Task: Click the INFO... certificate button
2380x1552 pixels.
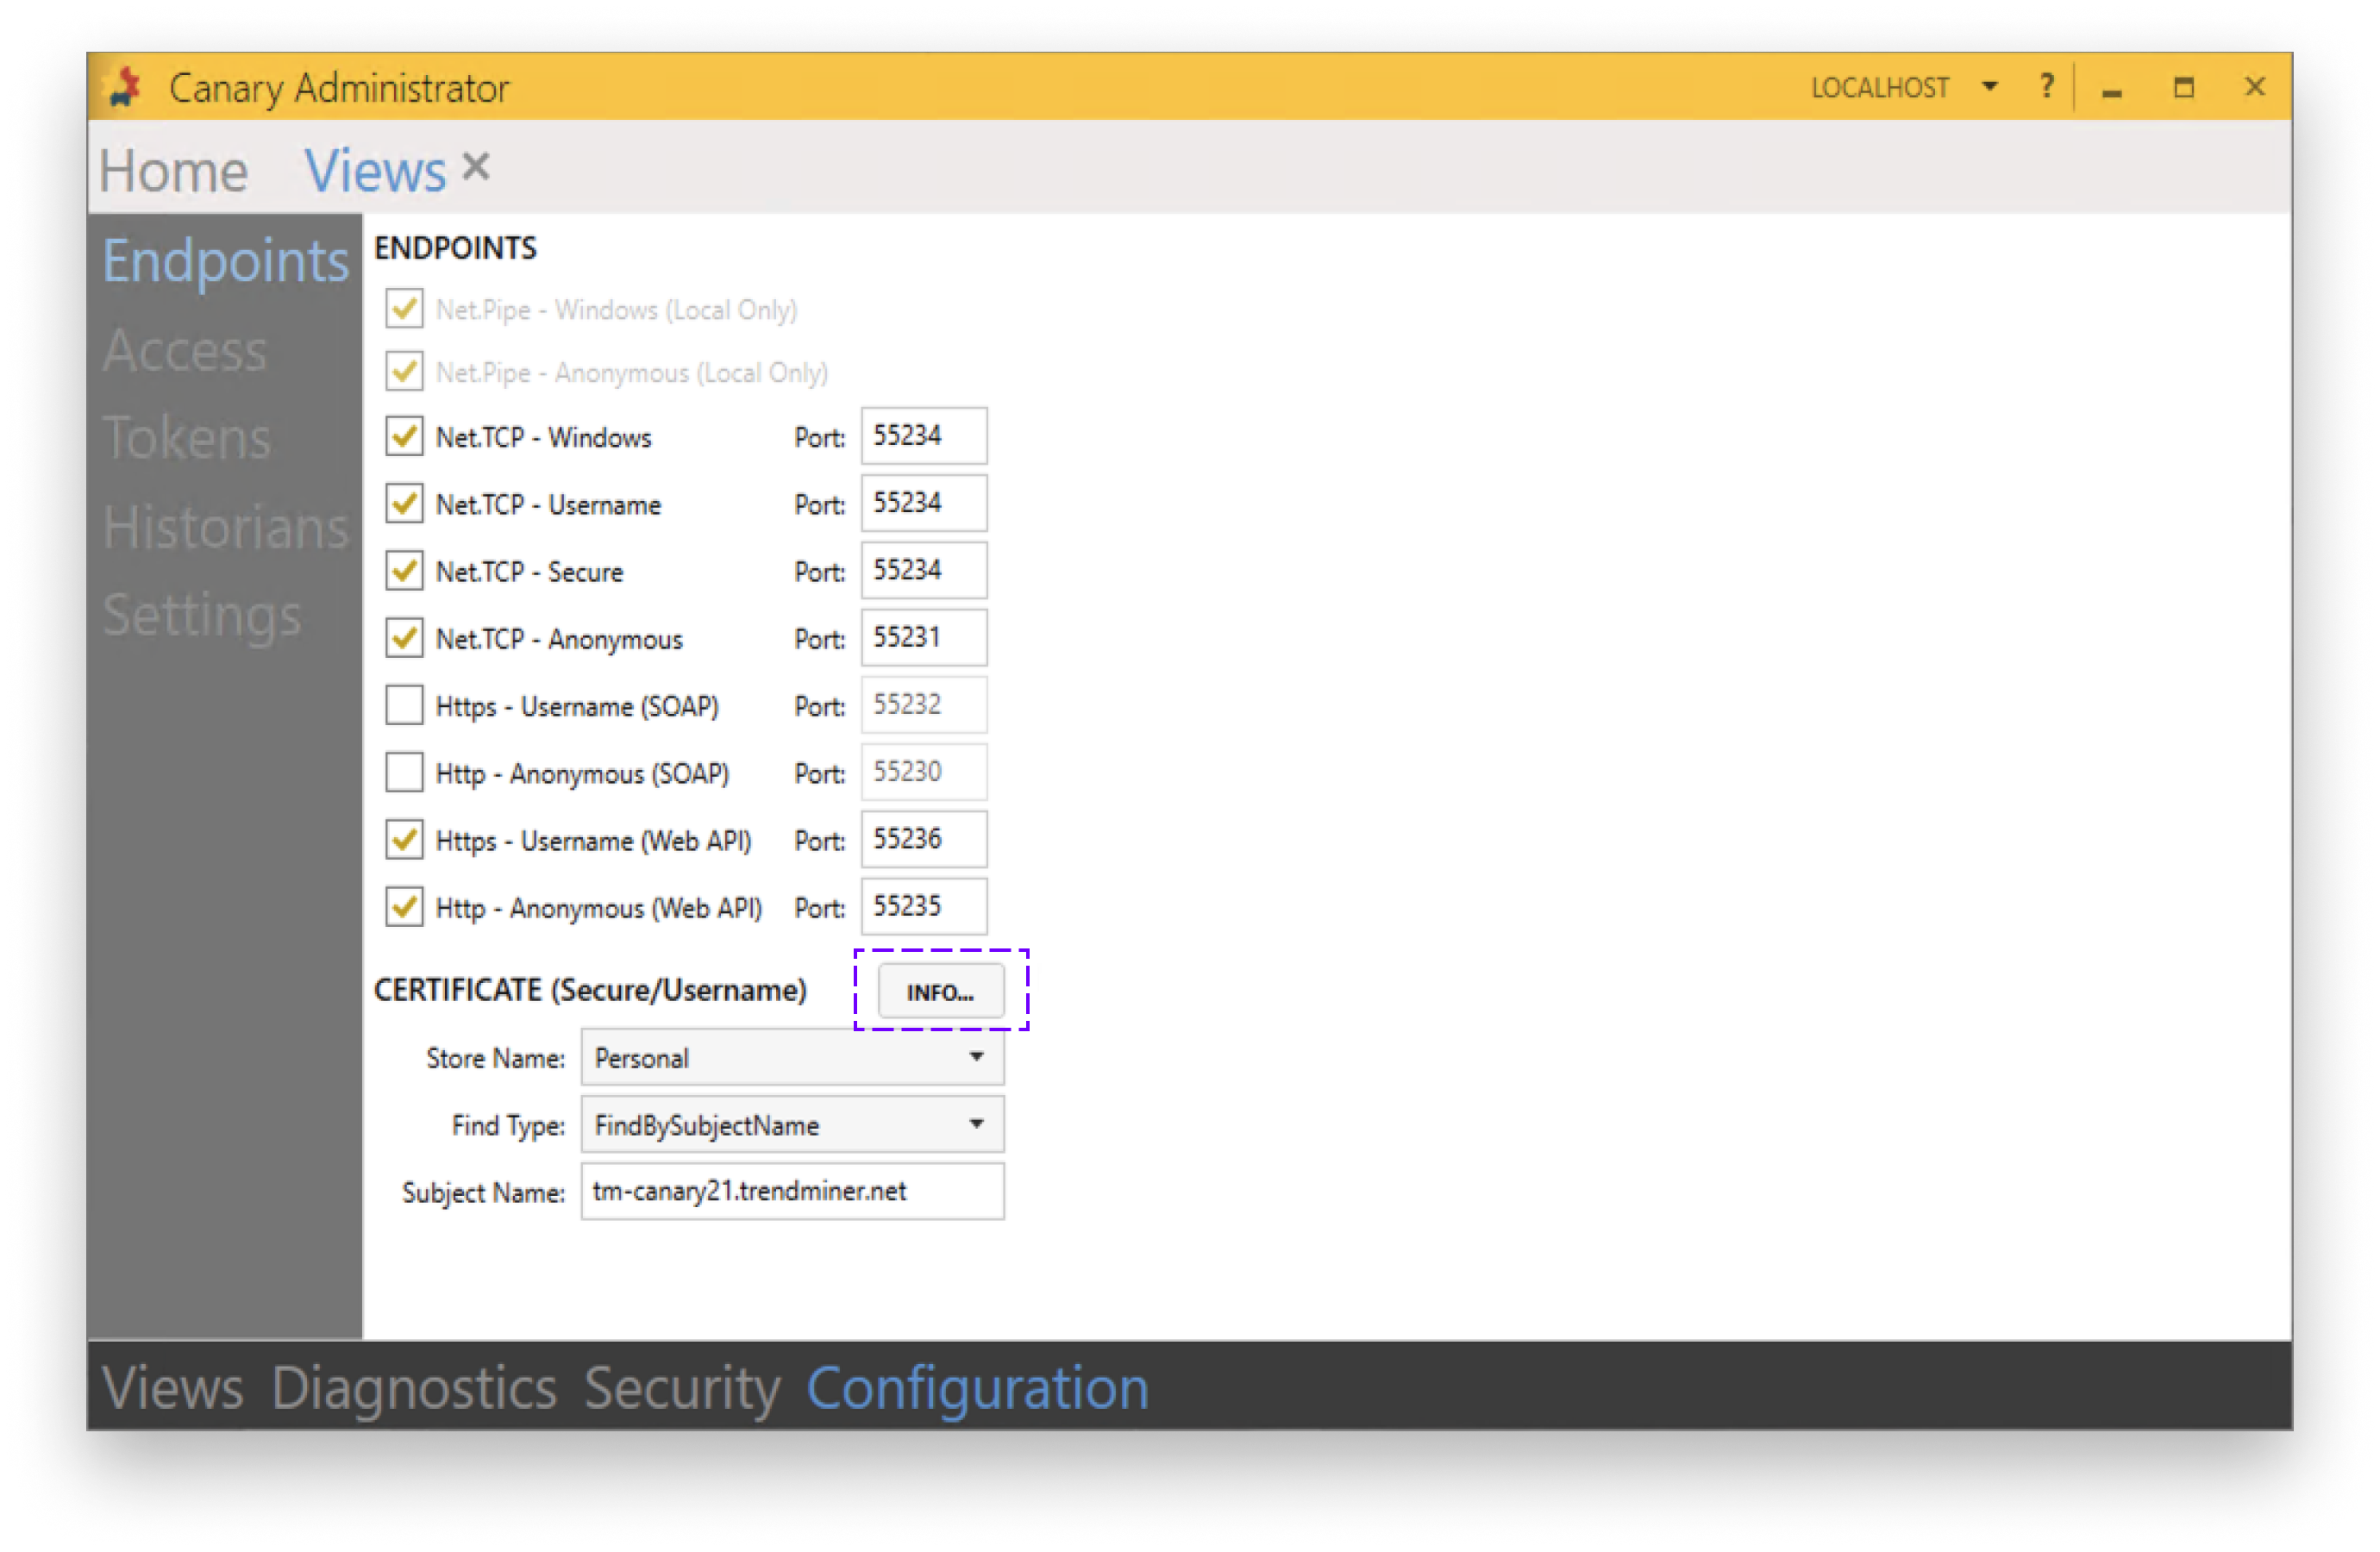Action: (x=940, y=991)
